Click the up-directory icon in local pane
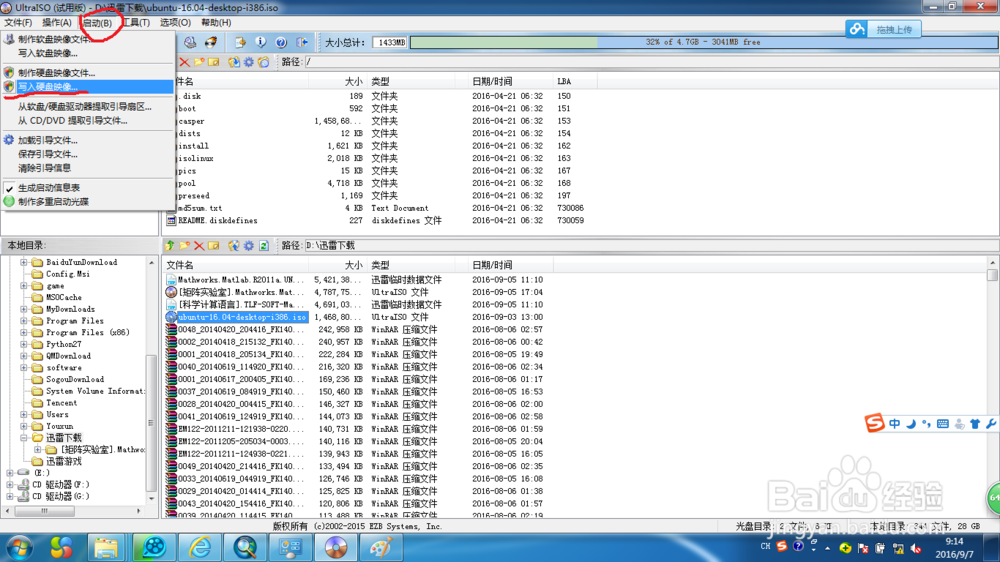The image size is (1000, 562). click(x=170, y=246)
